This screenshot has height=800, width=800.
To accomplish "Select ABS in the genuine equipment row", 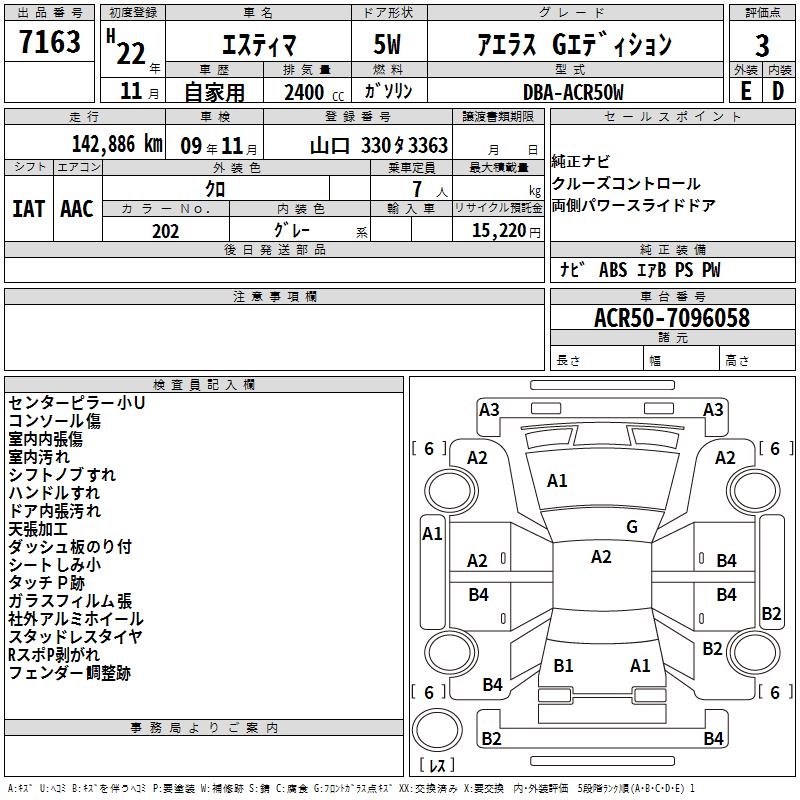I will (613, 270).
